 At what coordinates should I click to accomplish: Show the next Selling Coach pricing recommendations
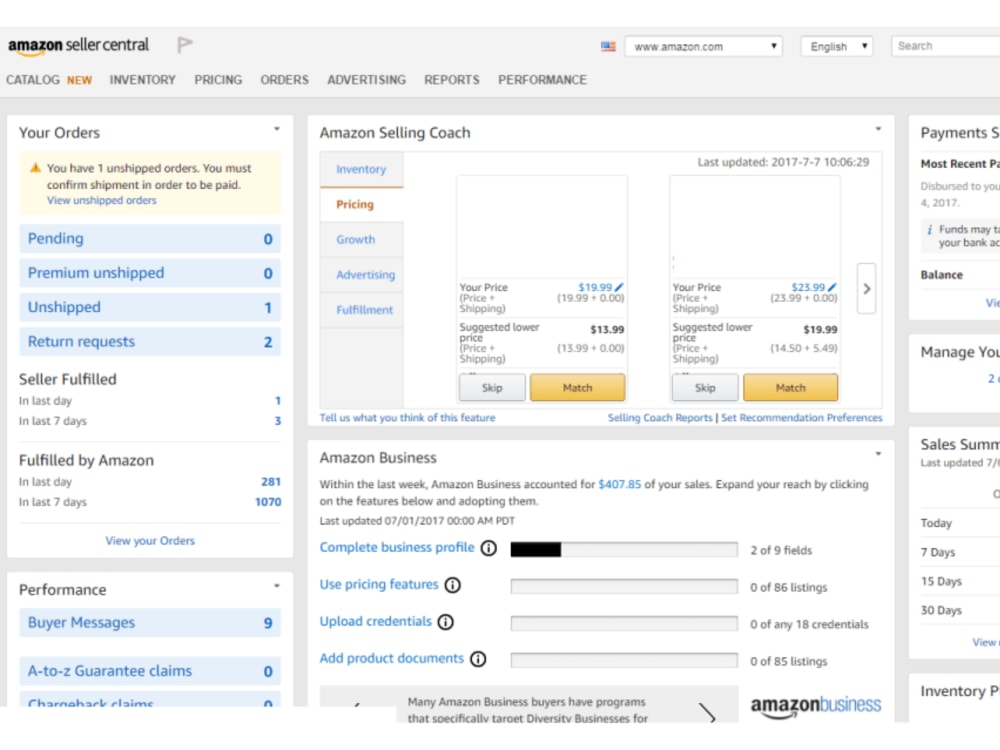click(866, 288)
